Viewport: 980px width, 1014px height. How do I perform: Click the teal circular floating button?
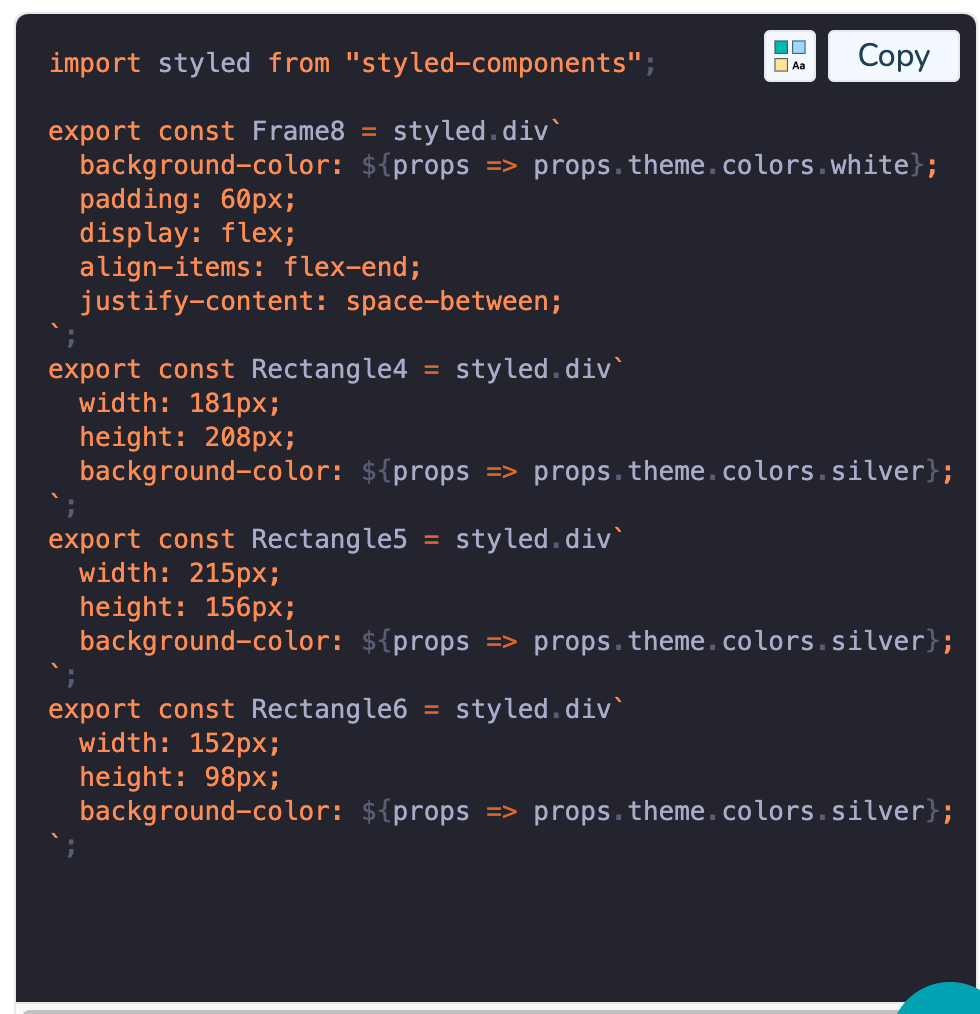pyautogui.click(x=941, y=998)
